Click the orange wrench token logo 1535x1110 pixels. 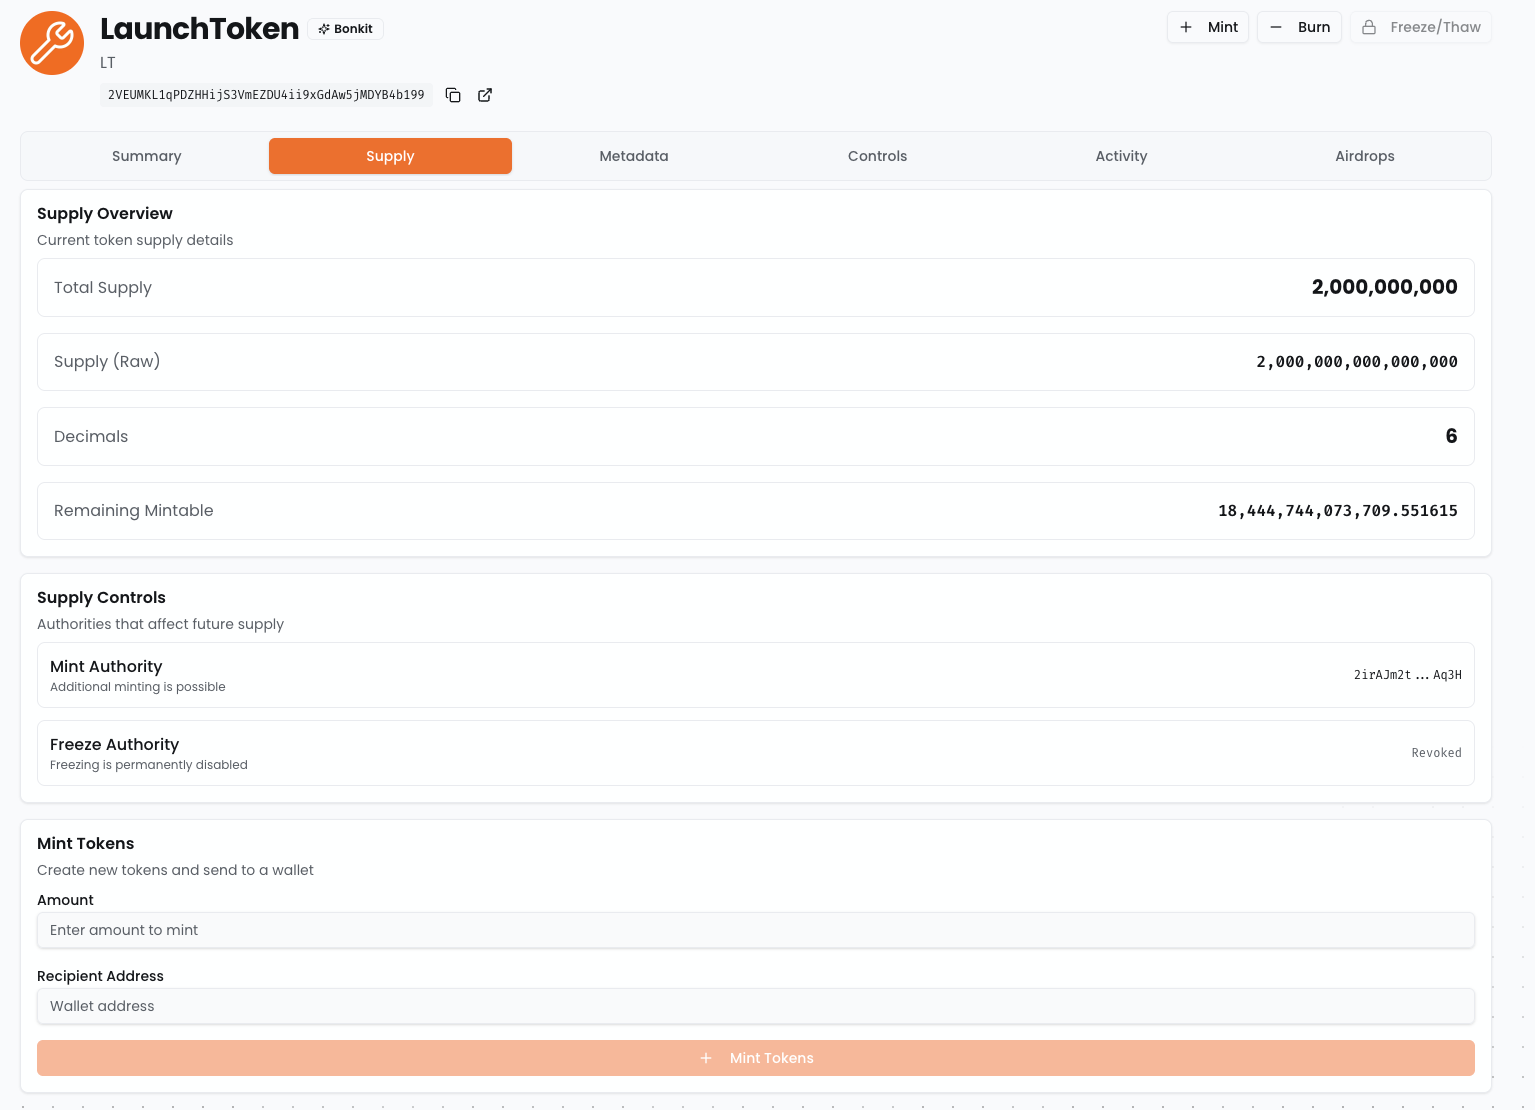(x=52, y=43)
